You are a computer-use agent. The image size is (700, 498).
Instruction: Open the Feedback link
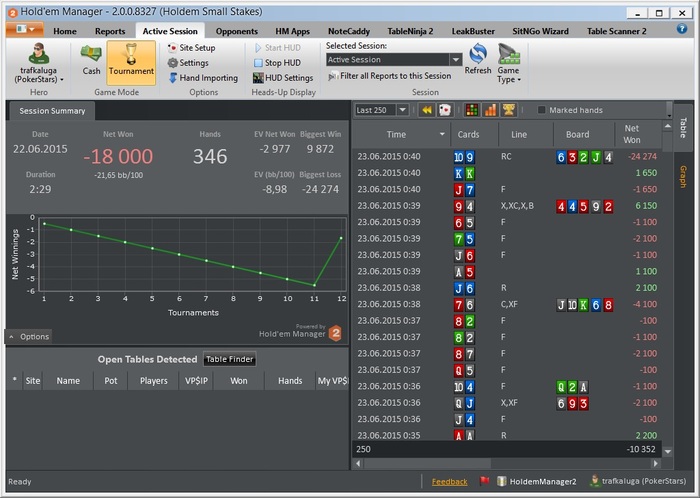click(449, 482)
